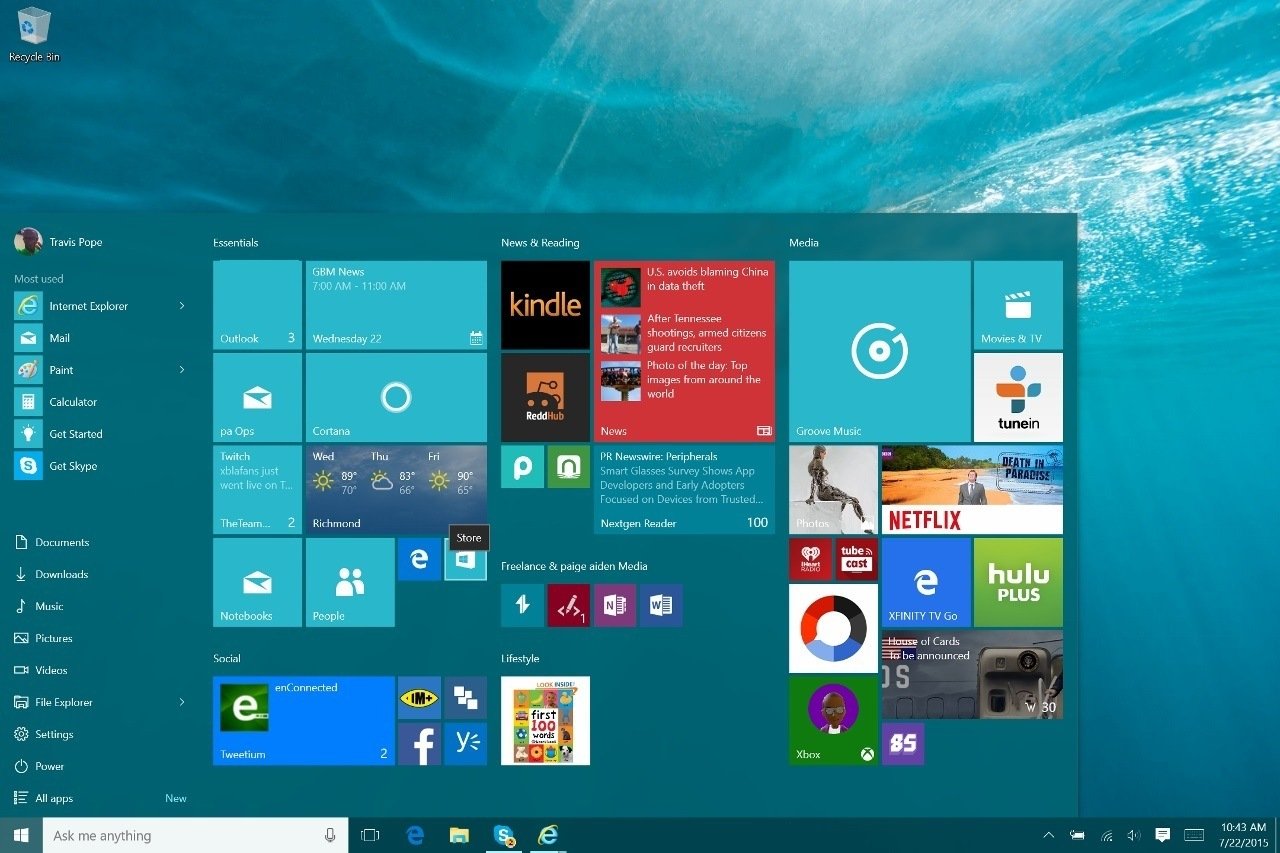Open the News live tile
This screenshot has height=853, width=1280.
coord(684,351)
